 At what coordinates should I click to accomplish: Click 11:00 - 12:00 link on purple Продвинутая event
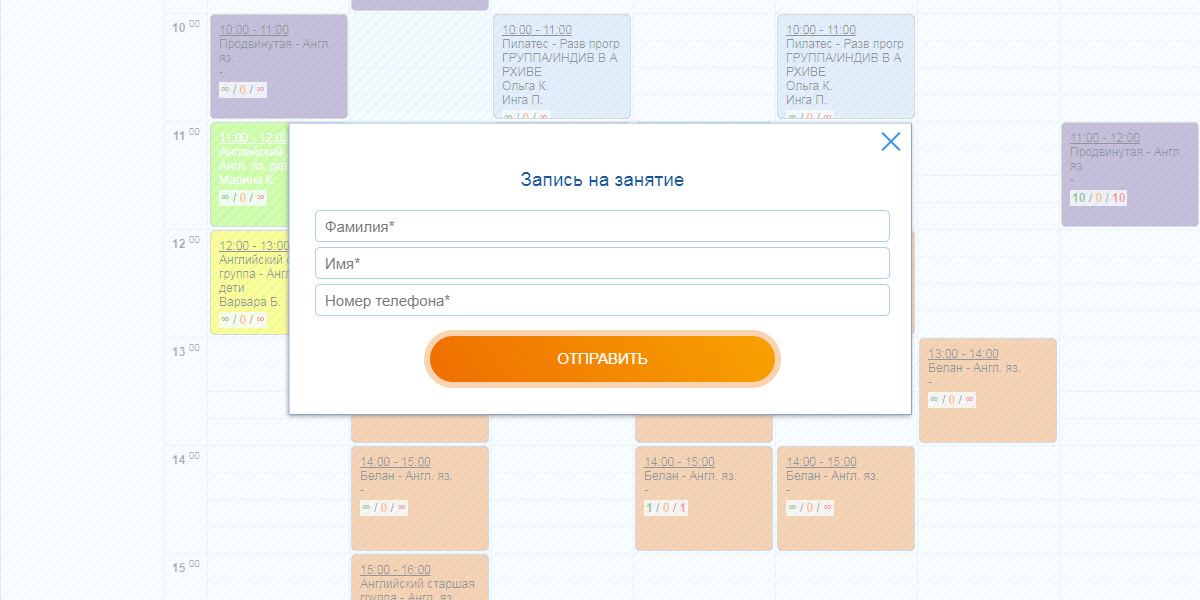[x=1104, y=138]
